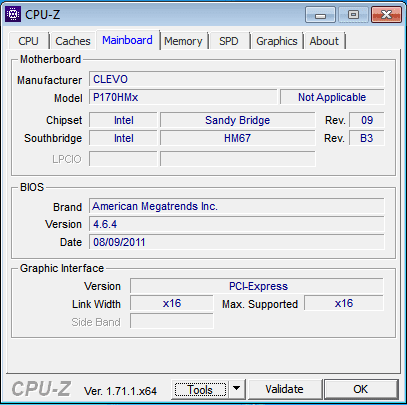Go to the Memory tab
Image resolution: width=407 pixels, height=405 pixels.
(183, 41)
